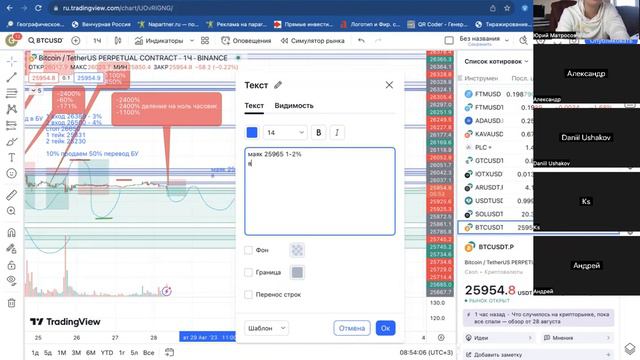Open the patterns drawing tool
The image size is (640, 360).
pos(11,109)
